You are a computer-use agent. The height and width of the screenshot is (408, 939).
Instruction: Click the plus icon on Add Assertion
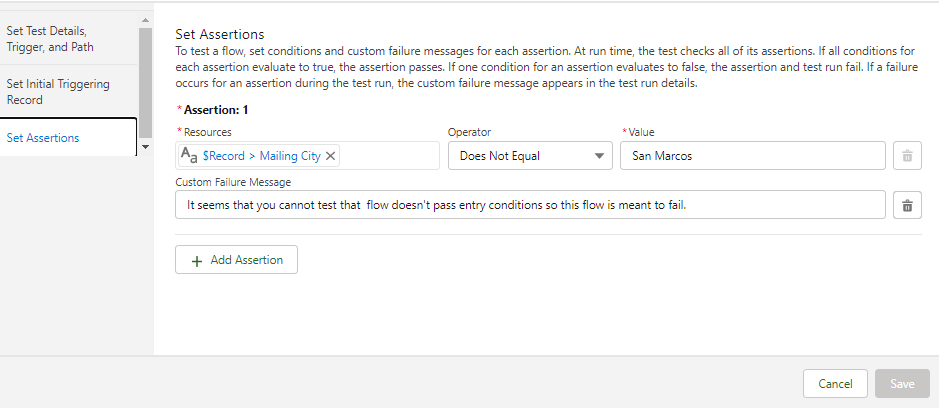coord(196,260)
